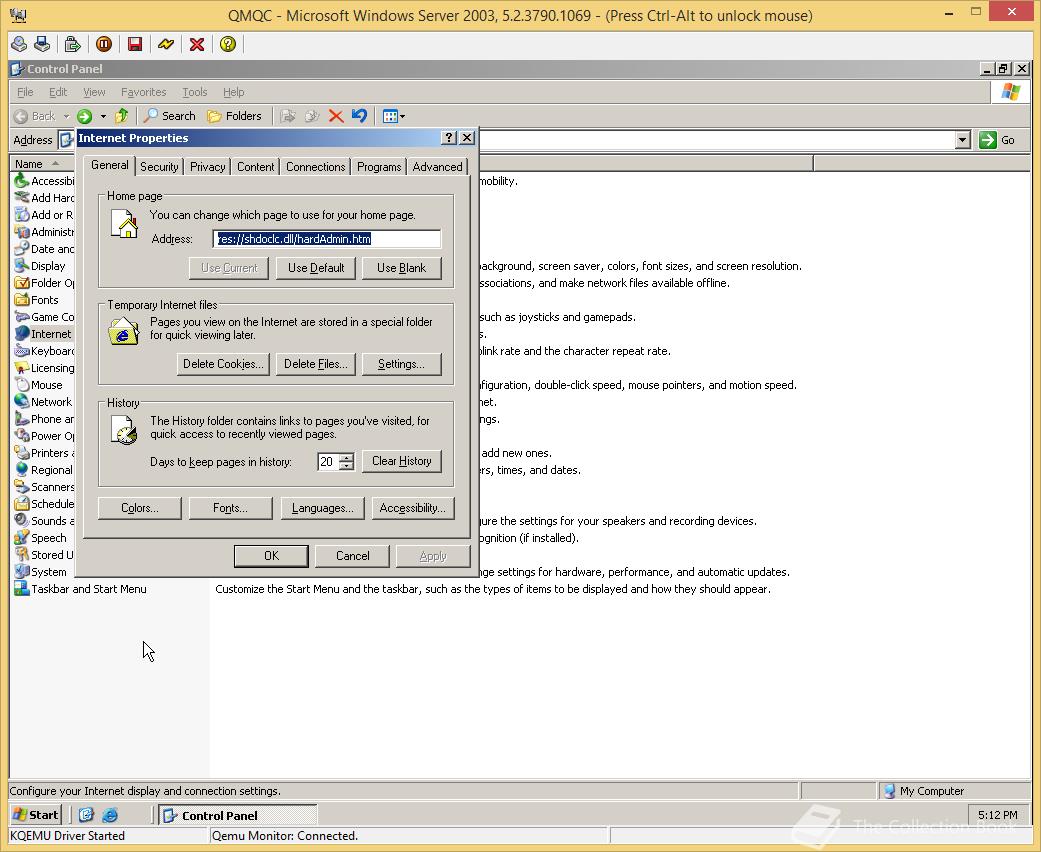The height and width of the screenshot is (852, 1041).
Task: Open the yellow question-mark help icon
Action: (x=228, y=44)
